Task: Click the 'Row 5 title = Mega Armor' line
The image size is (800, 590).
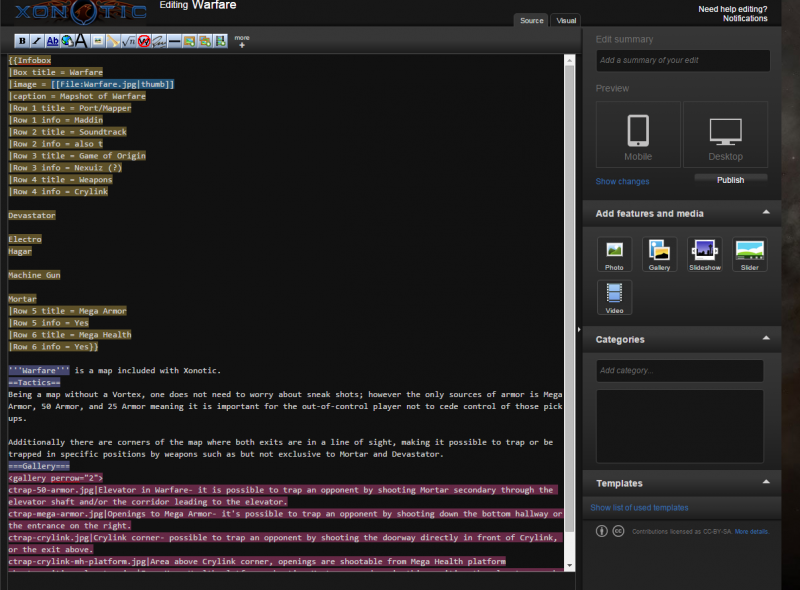Action: [x=67, y=311]
